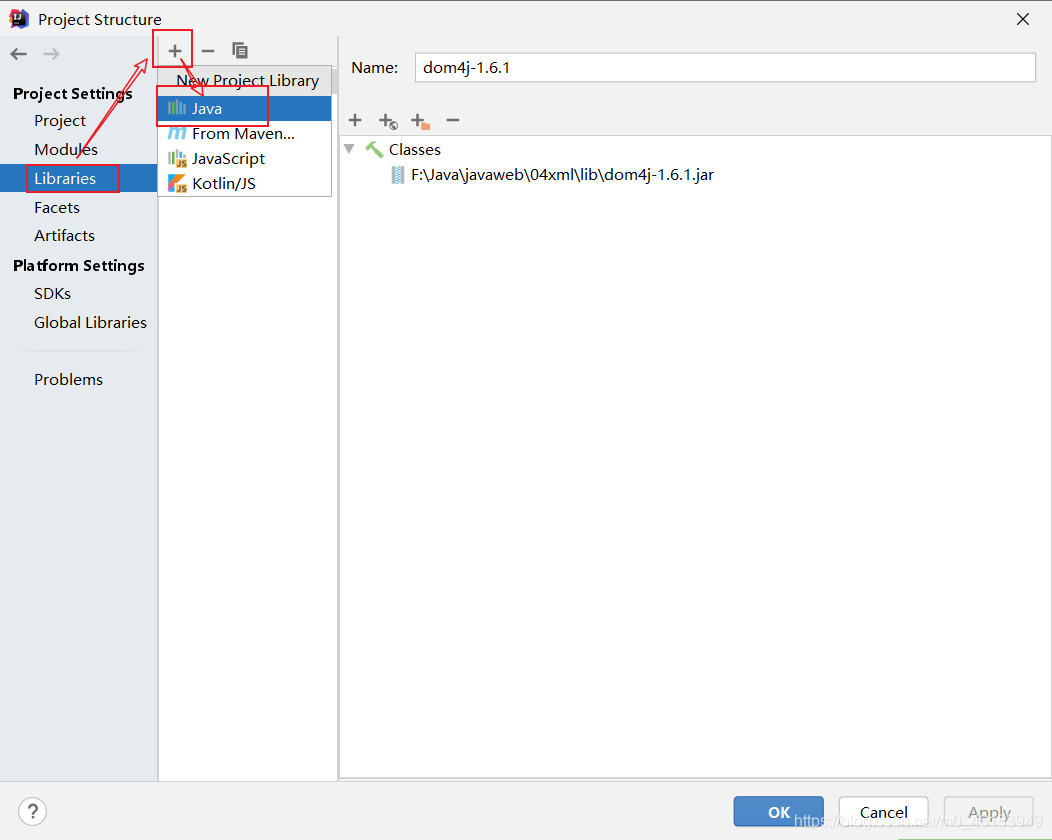Click the Apply button
Screen dimensions: 1052x840
(989, 812)
